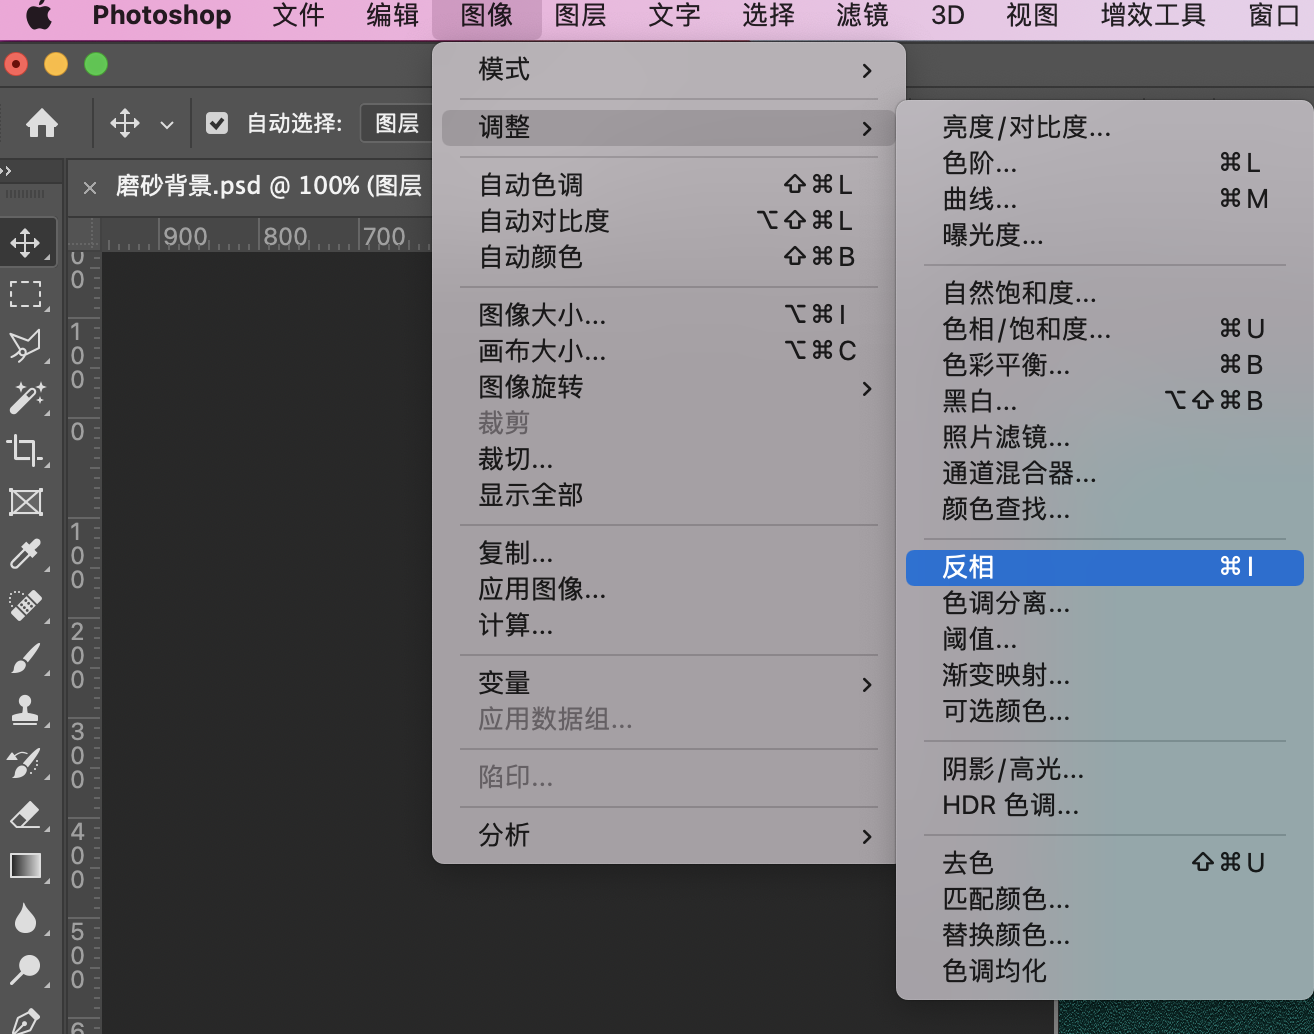Viewport: 1314px width, 1034px height.
Task: Close the open 图像 menu
Action: pos(487,16)
